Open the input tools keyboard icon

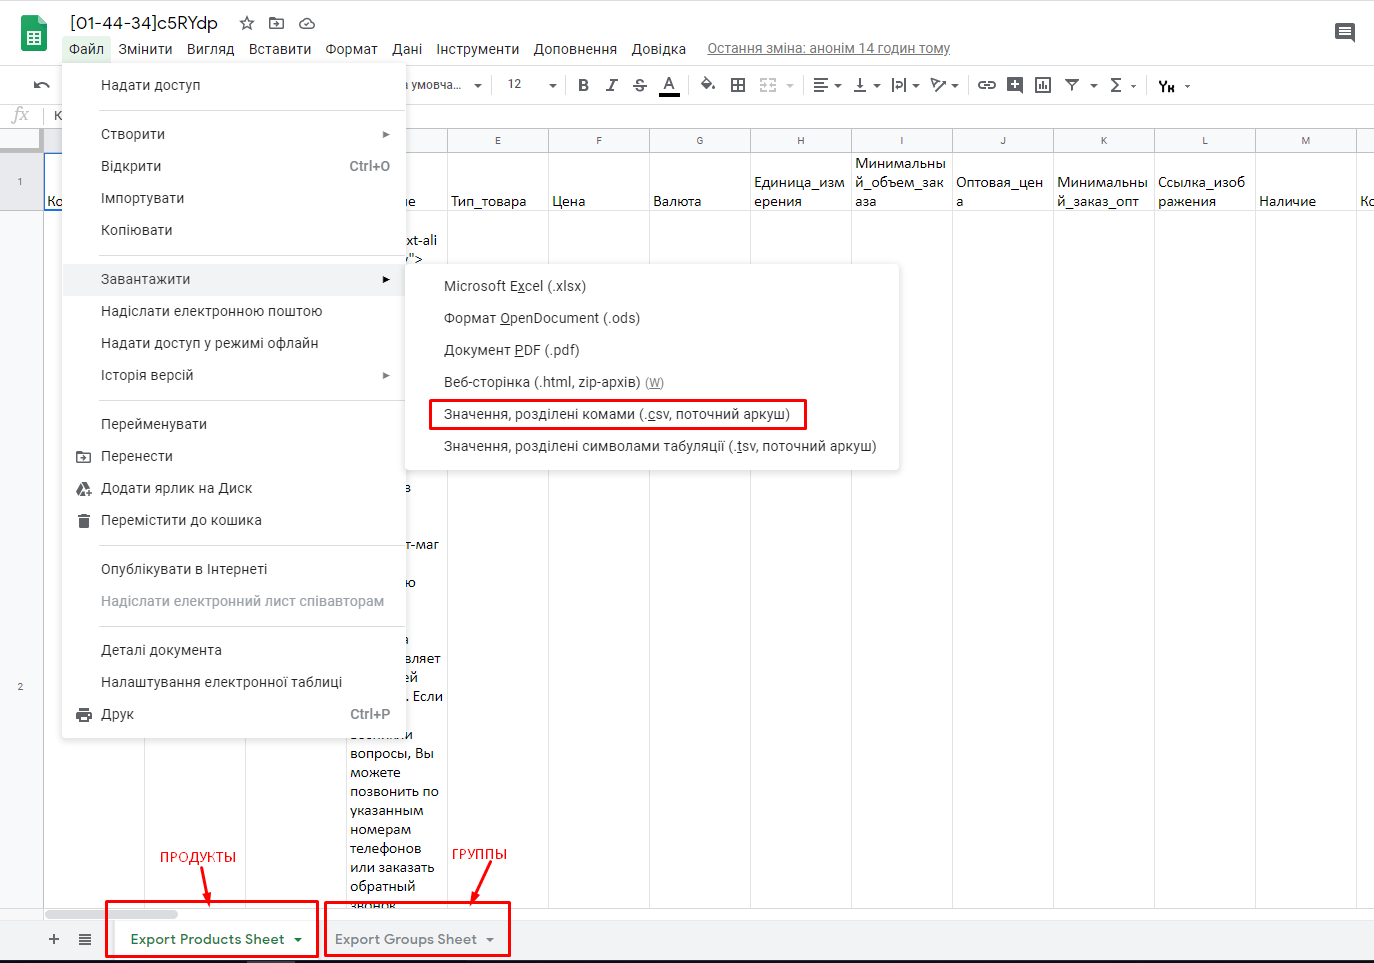[x=1166, y=86]
